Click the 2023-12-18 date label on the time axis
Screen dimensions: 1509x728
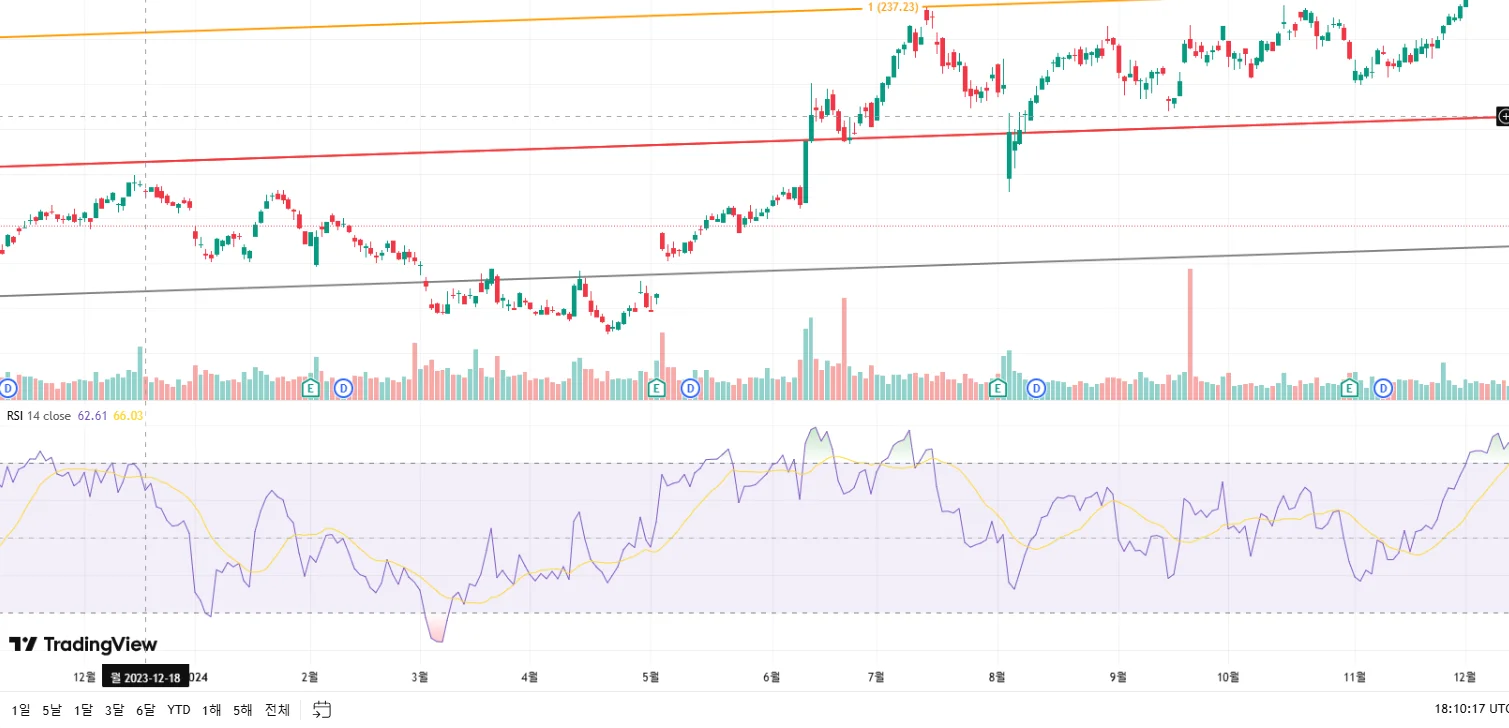pyautogui.click(x=146, y=678)
